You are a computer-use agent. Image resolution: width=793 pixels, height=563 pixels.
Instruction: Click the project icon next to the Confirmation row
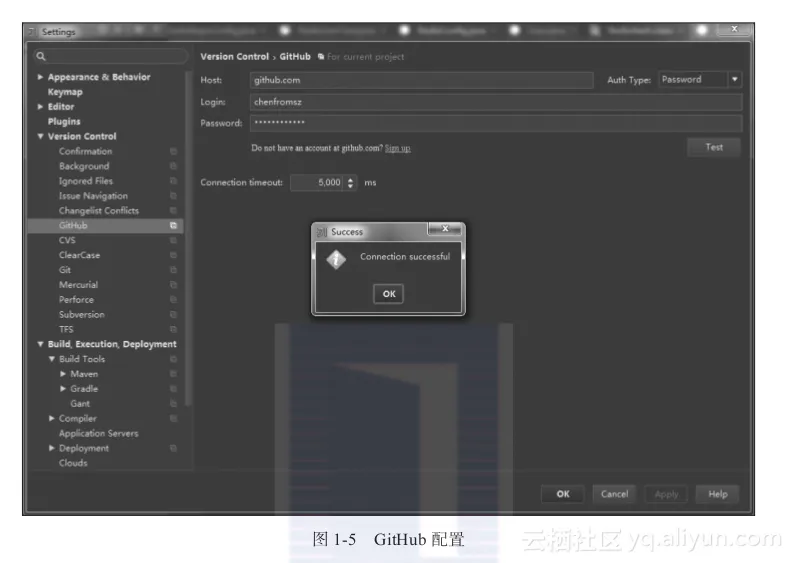[x=173, y=151]
